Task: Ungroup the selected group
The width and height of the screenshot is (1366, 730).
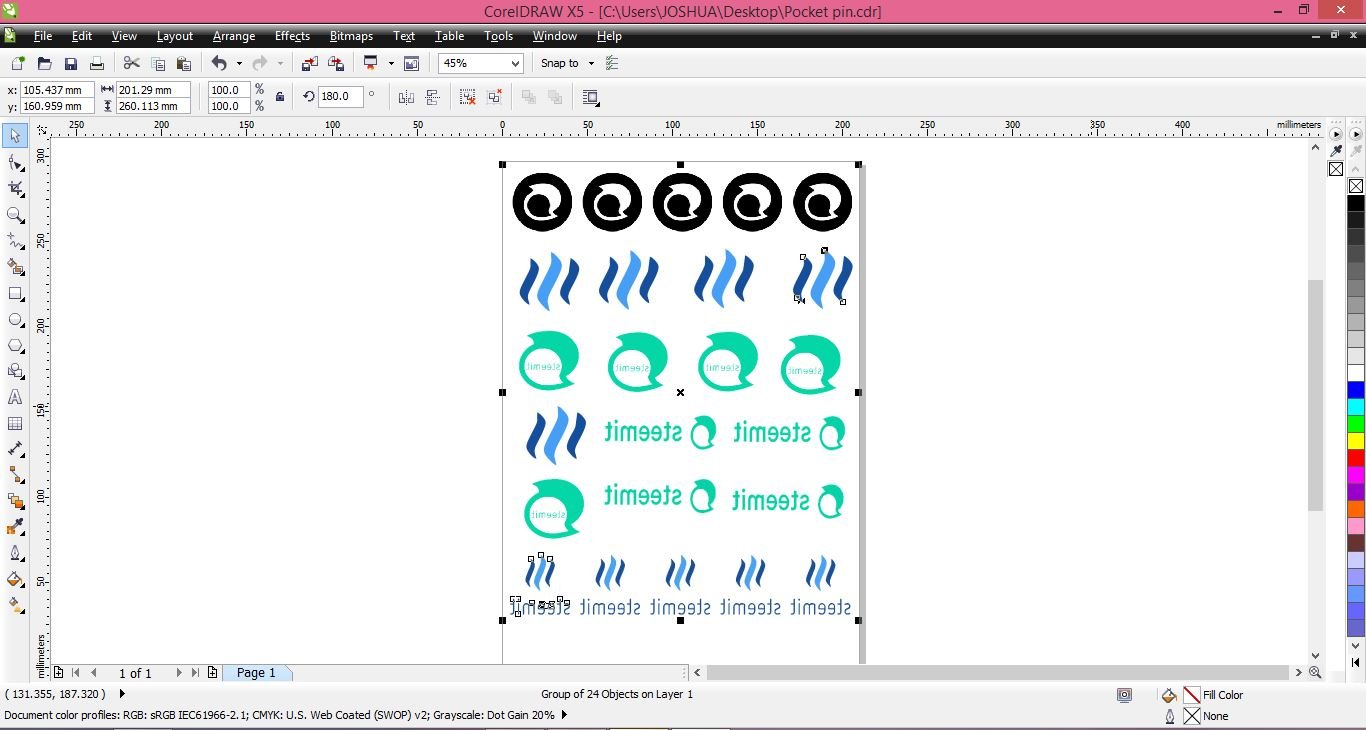Action: pyautogui.click(x=468, y=97)
